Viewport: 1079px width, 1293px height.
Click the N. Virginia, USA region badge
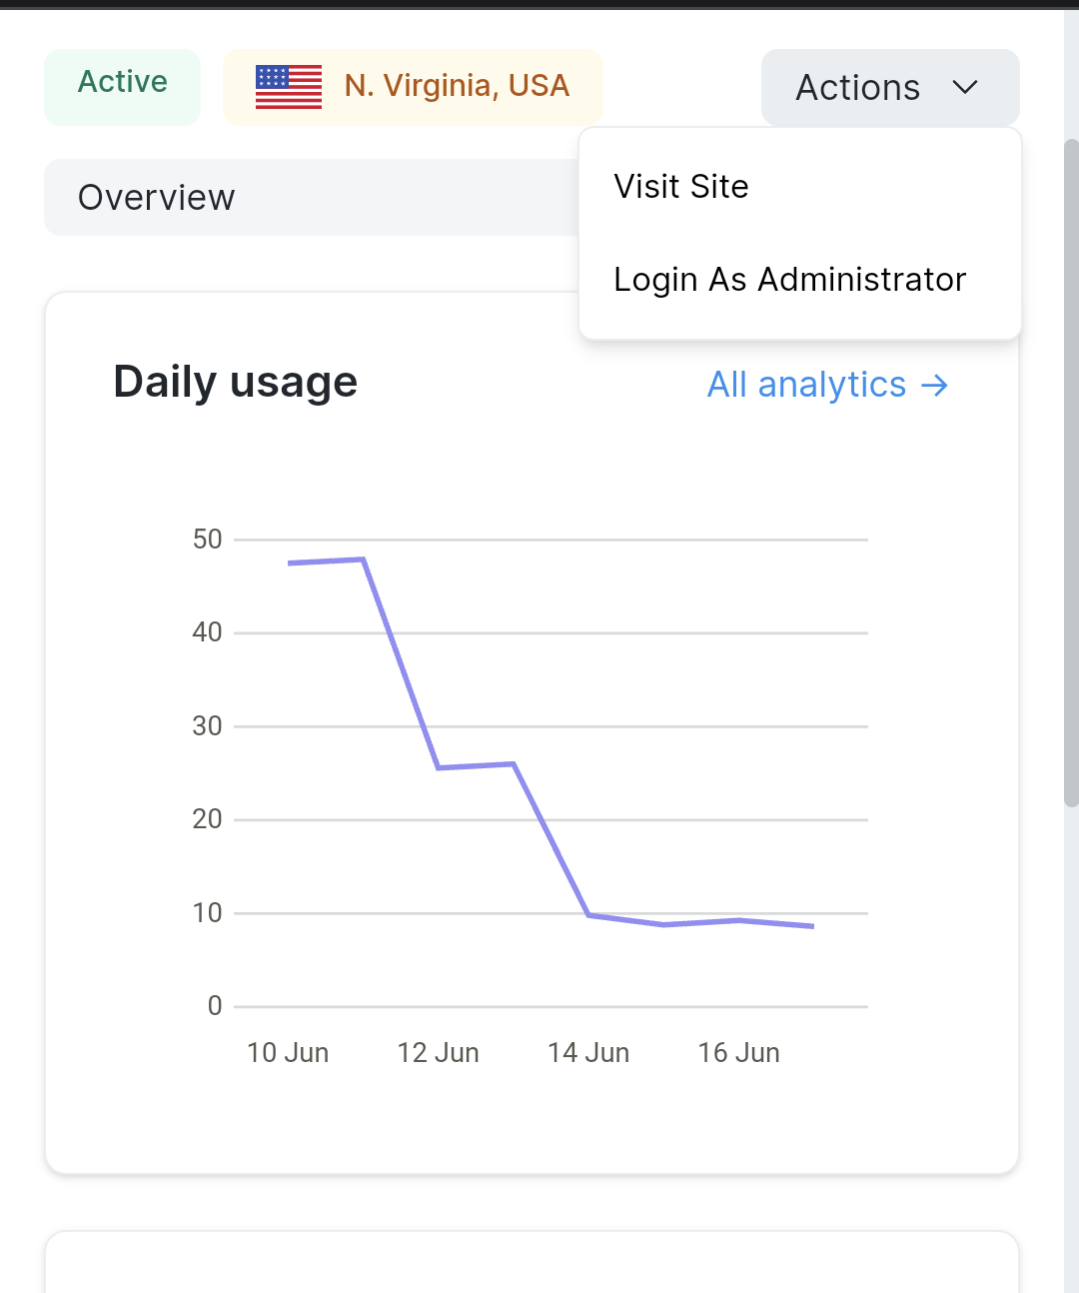pos(413,88)
